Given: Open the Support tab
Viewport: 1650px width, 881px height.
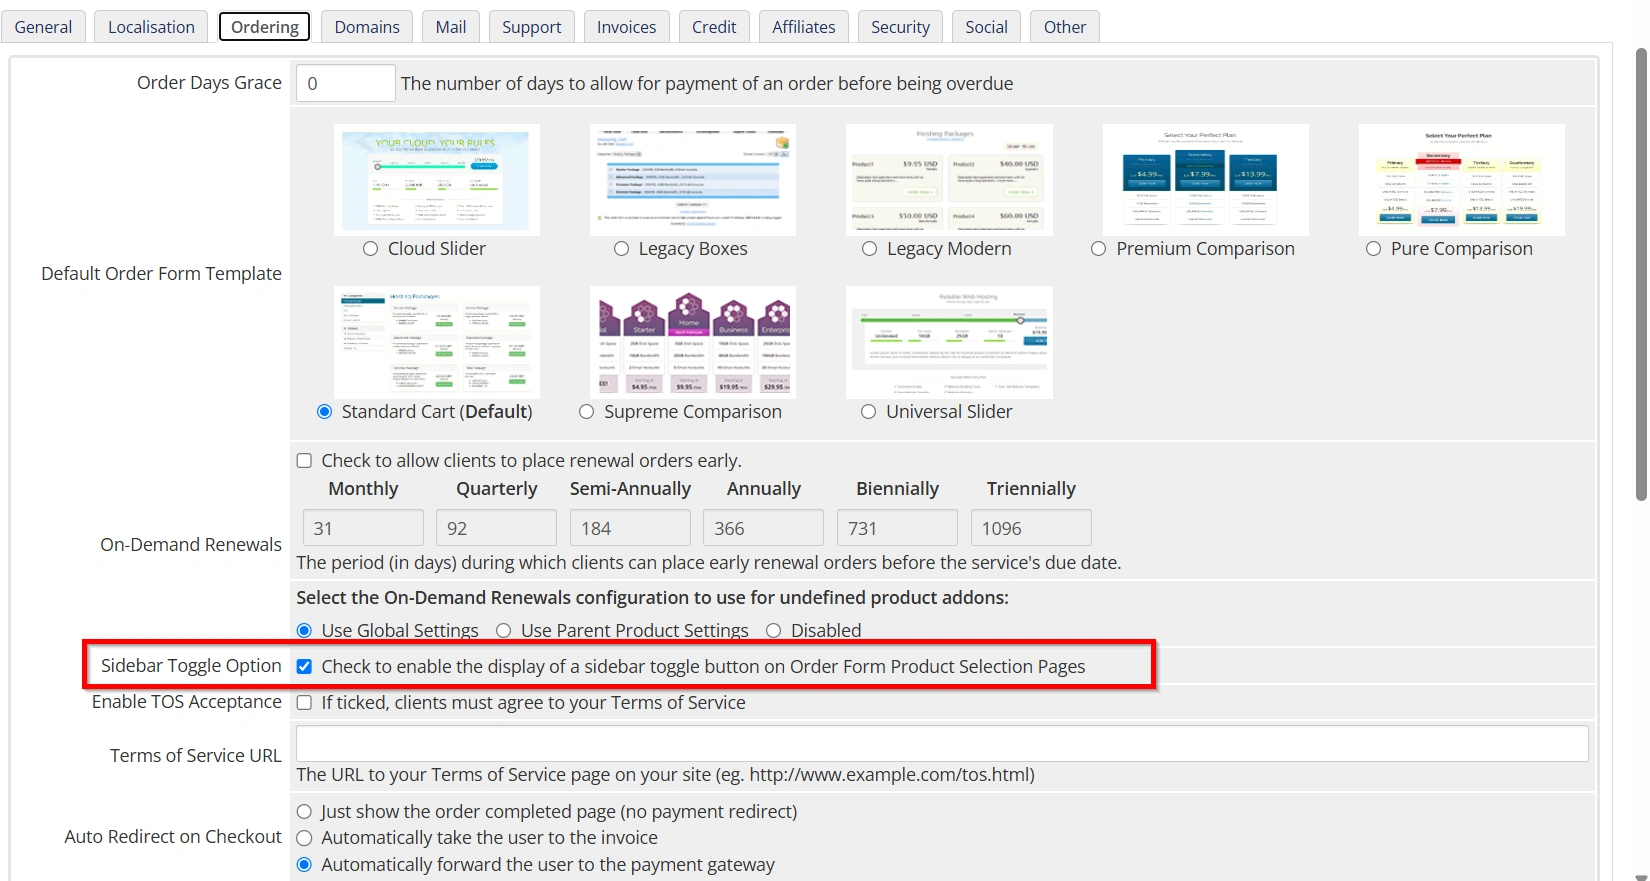Looking at the screenshot, I should [532, 27].
